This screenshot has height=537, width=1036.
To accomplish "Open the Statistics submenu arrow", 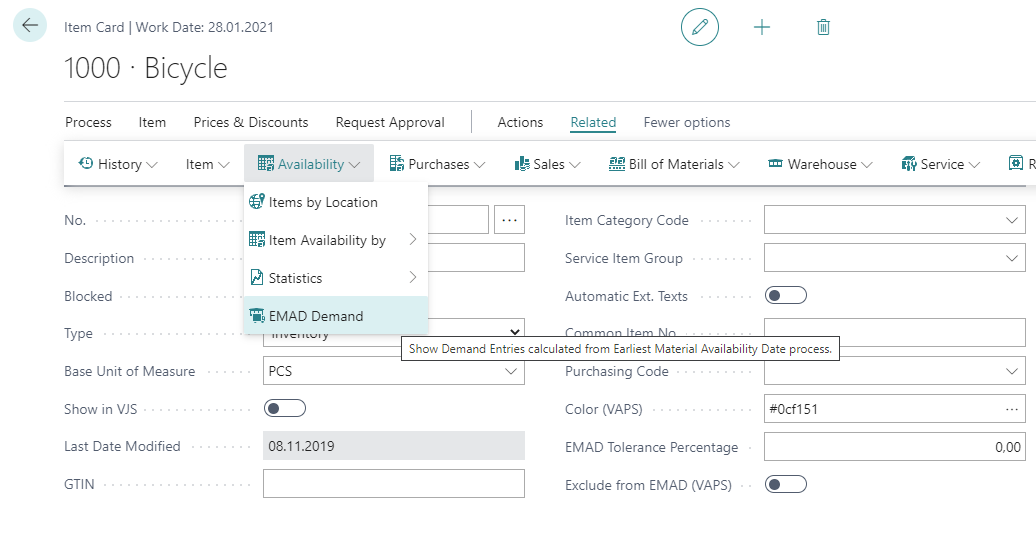I will [x=412, y=277].
